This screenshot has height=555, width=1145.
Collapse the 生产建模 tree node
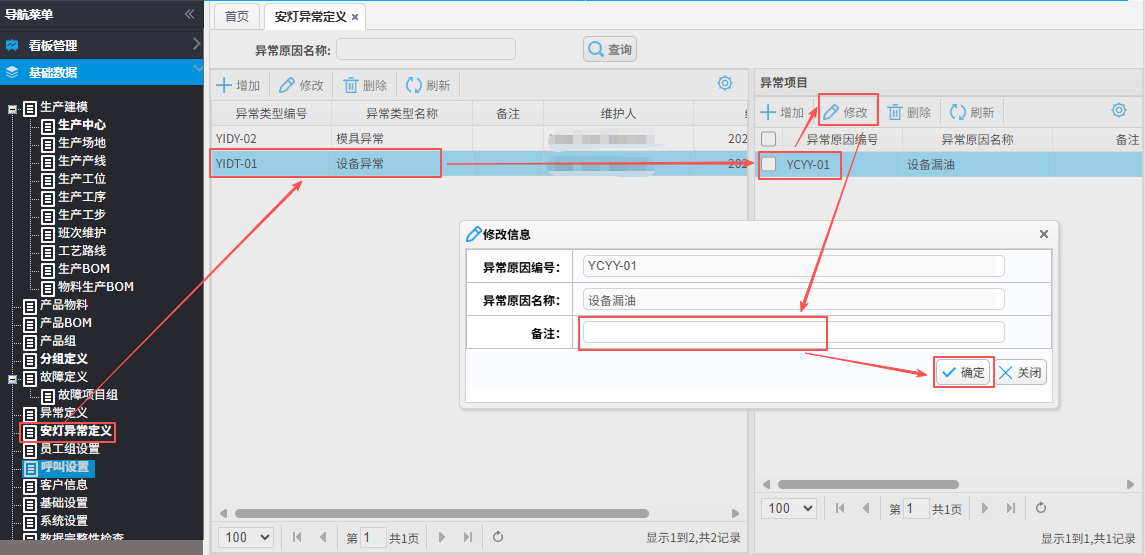[x=12, y=107]
